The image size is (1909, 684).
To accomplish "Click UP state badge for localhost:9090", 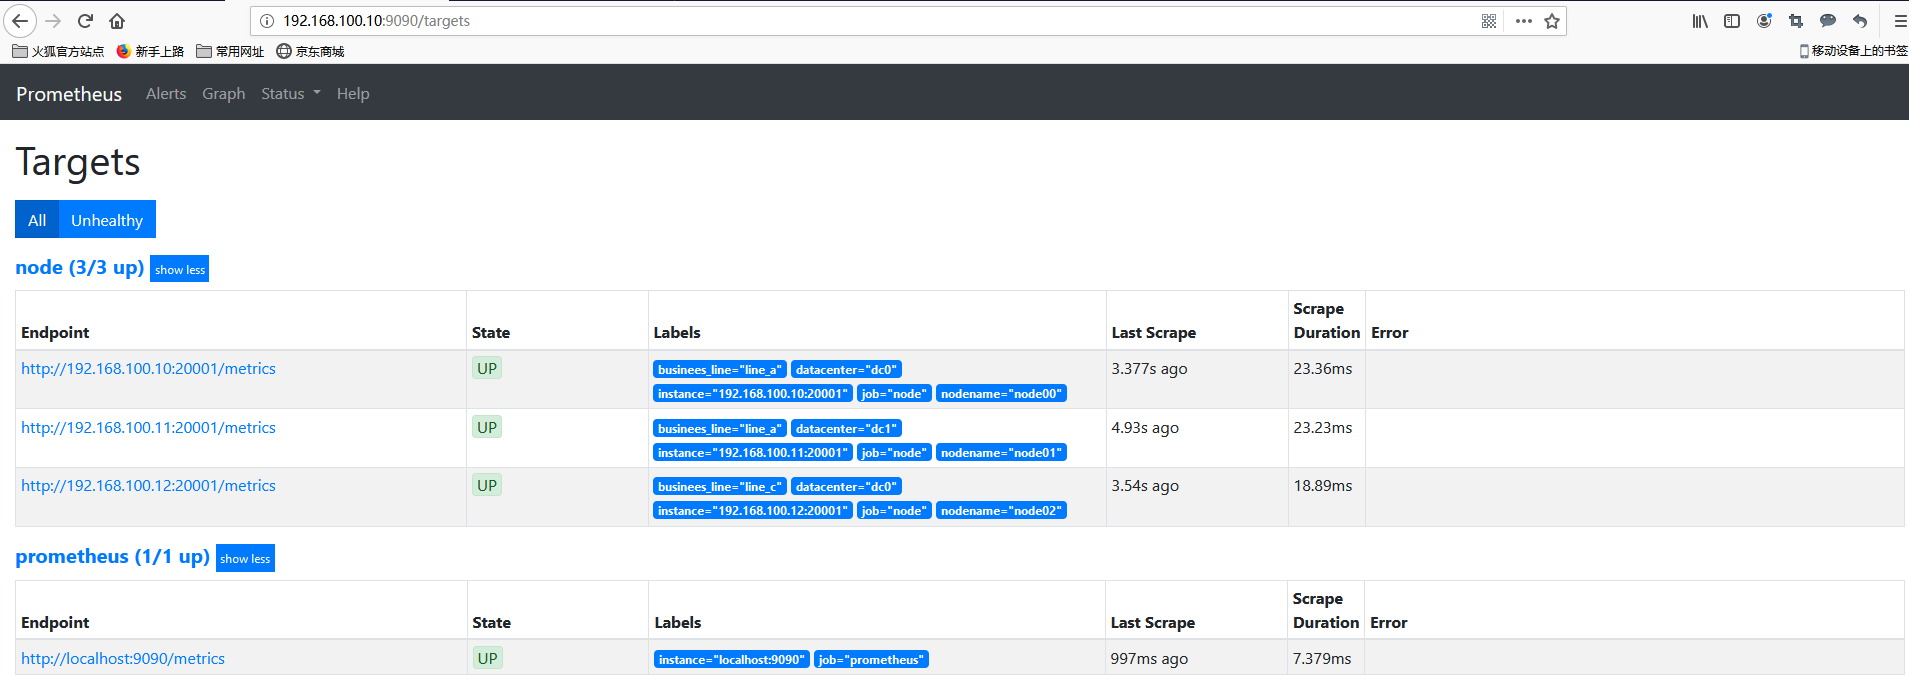I will click(x=487, y=658).
